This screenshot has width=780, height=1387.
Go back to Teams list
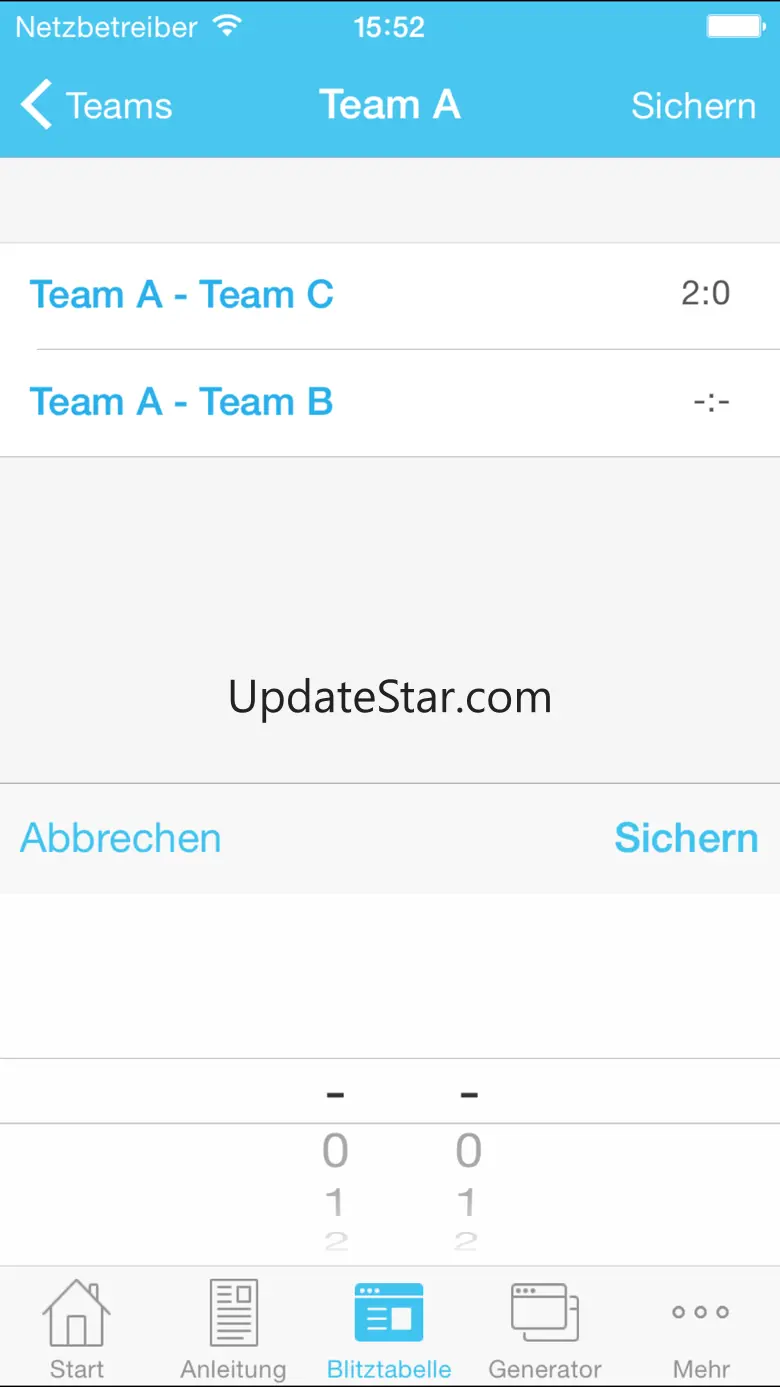(x=96, y=105)
